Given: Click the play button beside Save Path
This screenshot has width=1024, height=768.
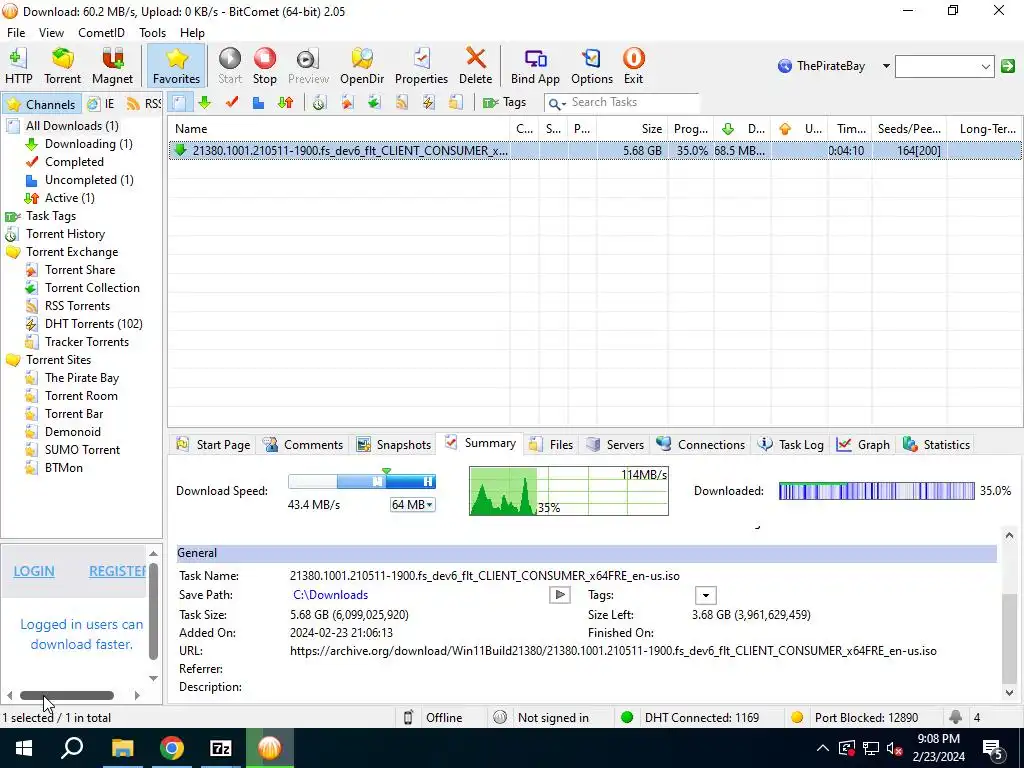Looking at the screenshot, I should [x=560, y=595].
